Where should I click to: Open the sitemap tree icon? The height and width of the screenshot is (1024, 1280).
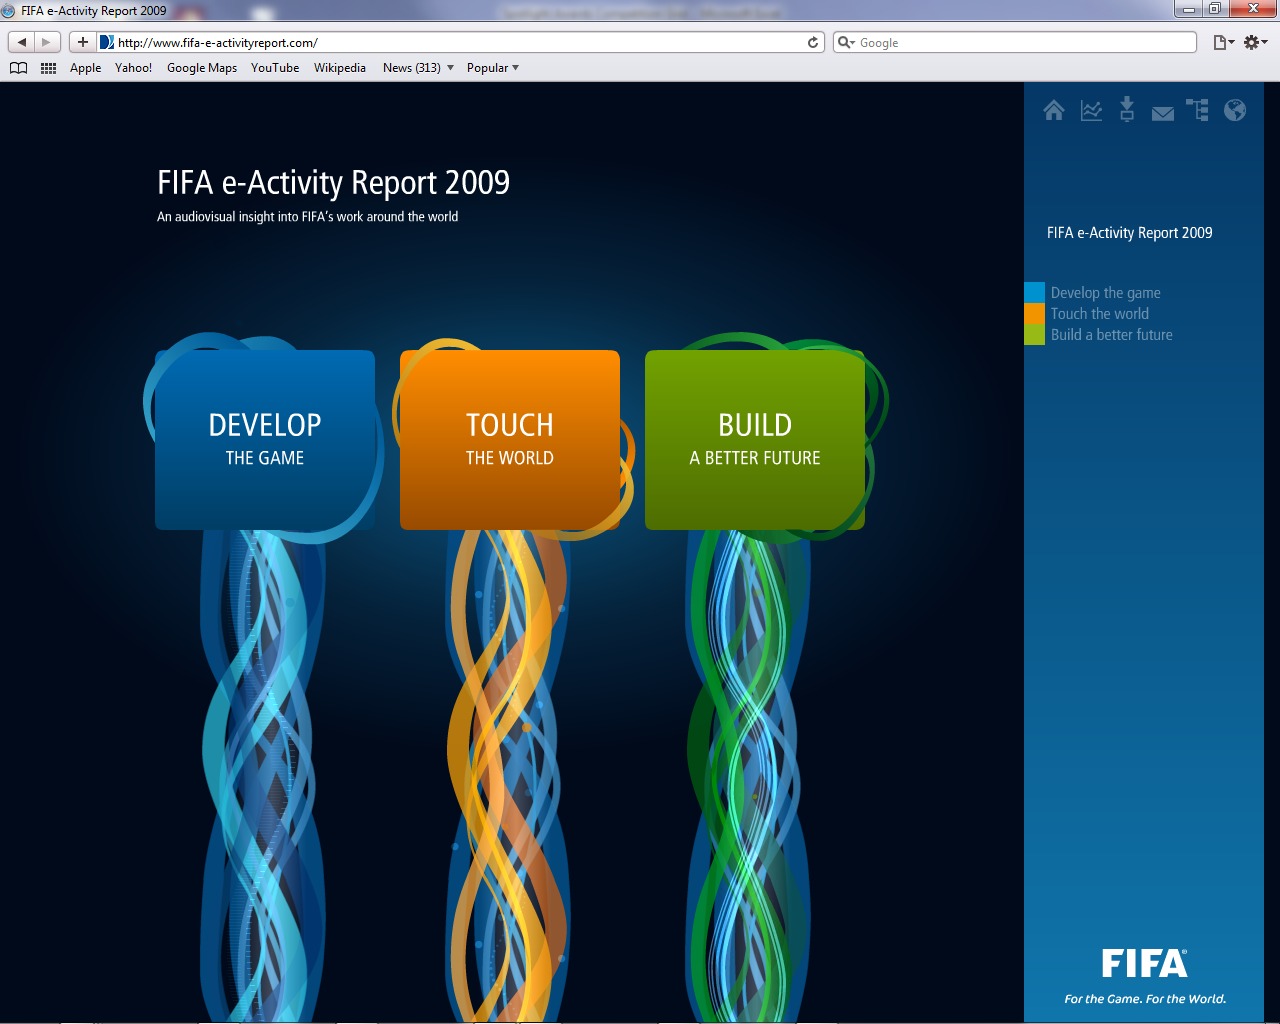coord(1197,110)
